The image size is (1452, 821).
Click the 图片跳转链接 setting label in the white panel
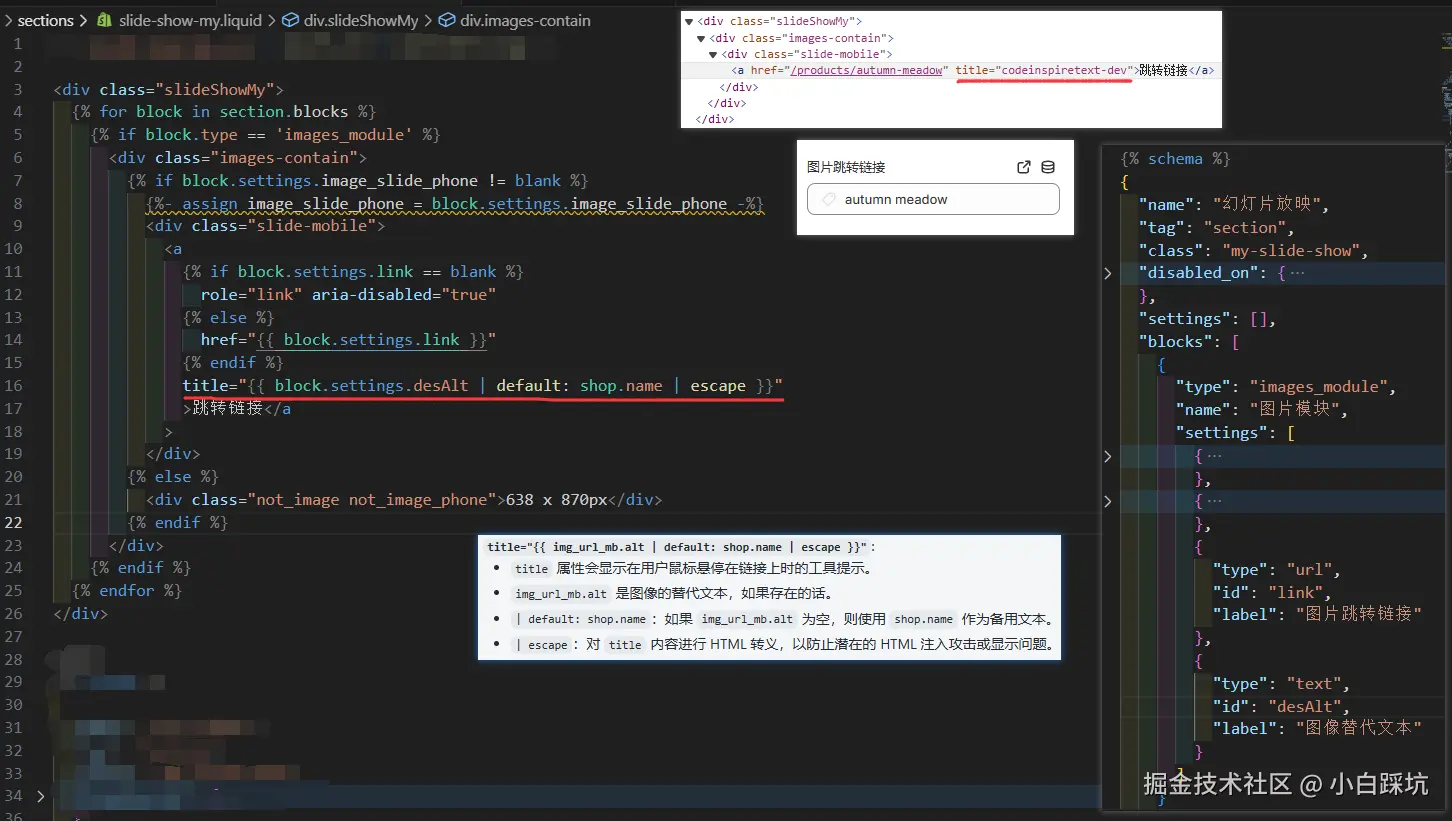[x=846, y=167]
